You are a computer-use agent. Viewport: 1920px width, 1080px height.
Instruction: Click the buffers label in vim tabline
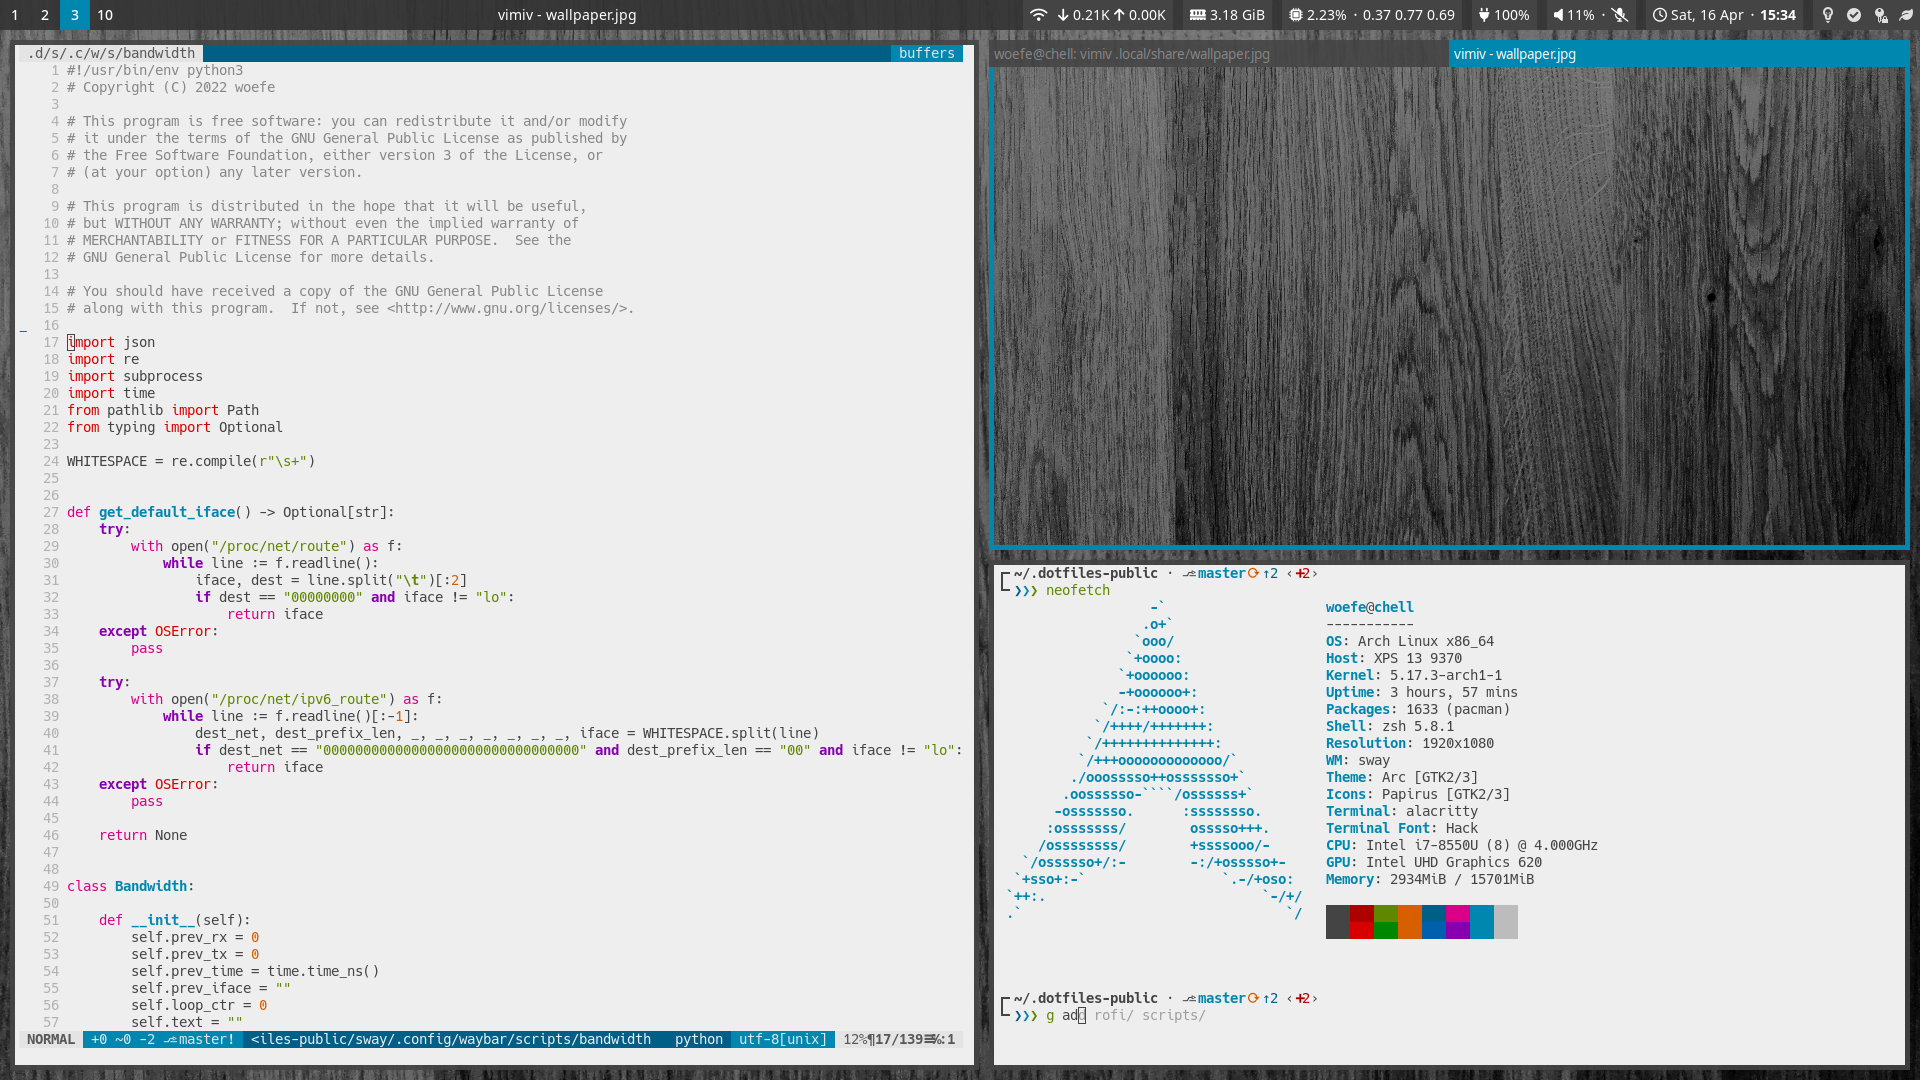(926, 53)
